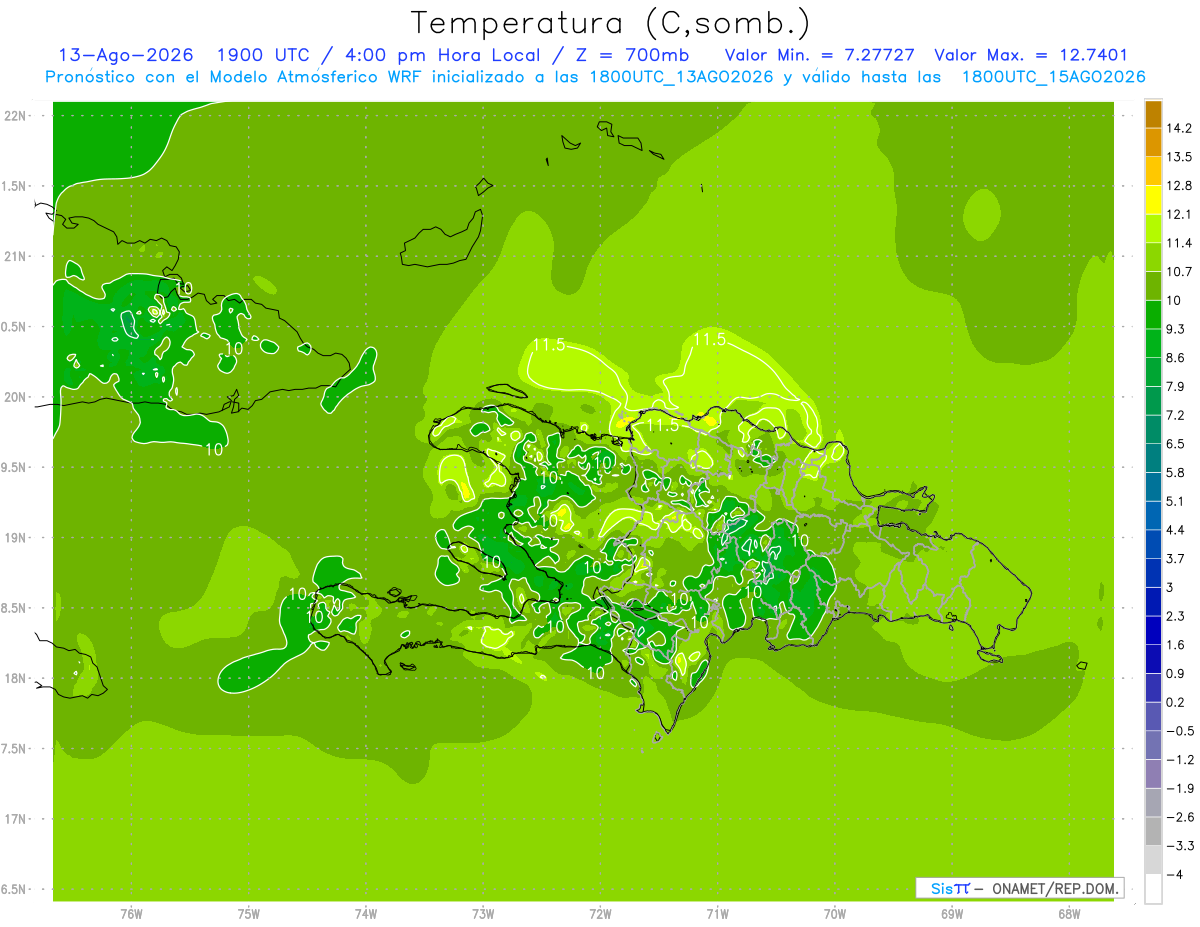
Task: Click the '11.4' color bar label
Action: pos(1179,243)
